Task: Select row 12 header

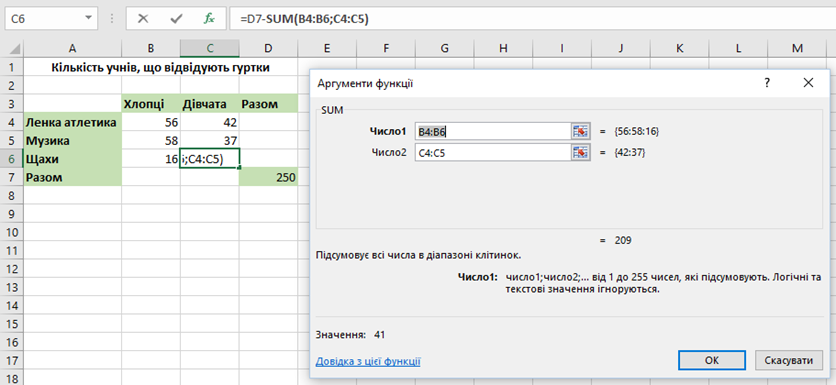Action: pyautogui.click(x=12, y=269)
